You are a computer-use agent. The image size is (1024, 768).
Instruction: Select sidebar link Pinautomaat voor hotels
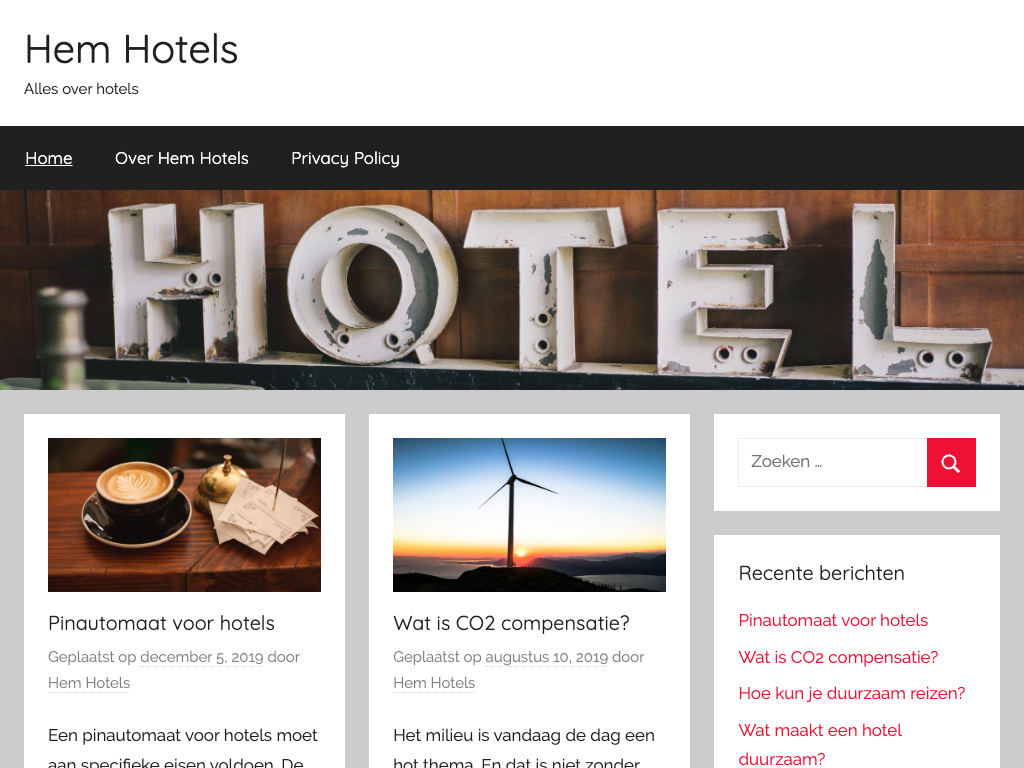click(x=833, y=620)
